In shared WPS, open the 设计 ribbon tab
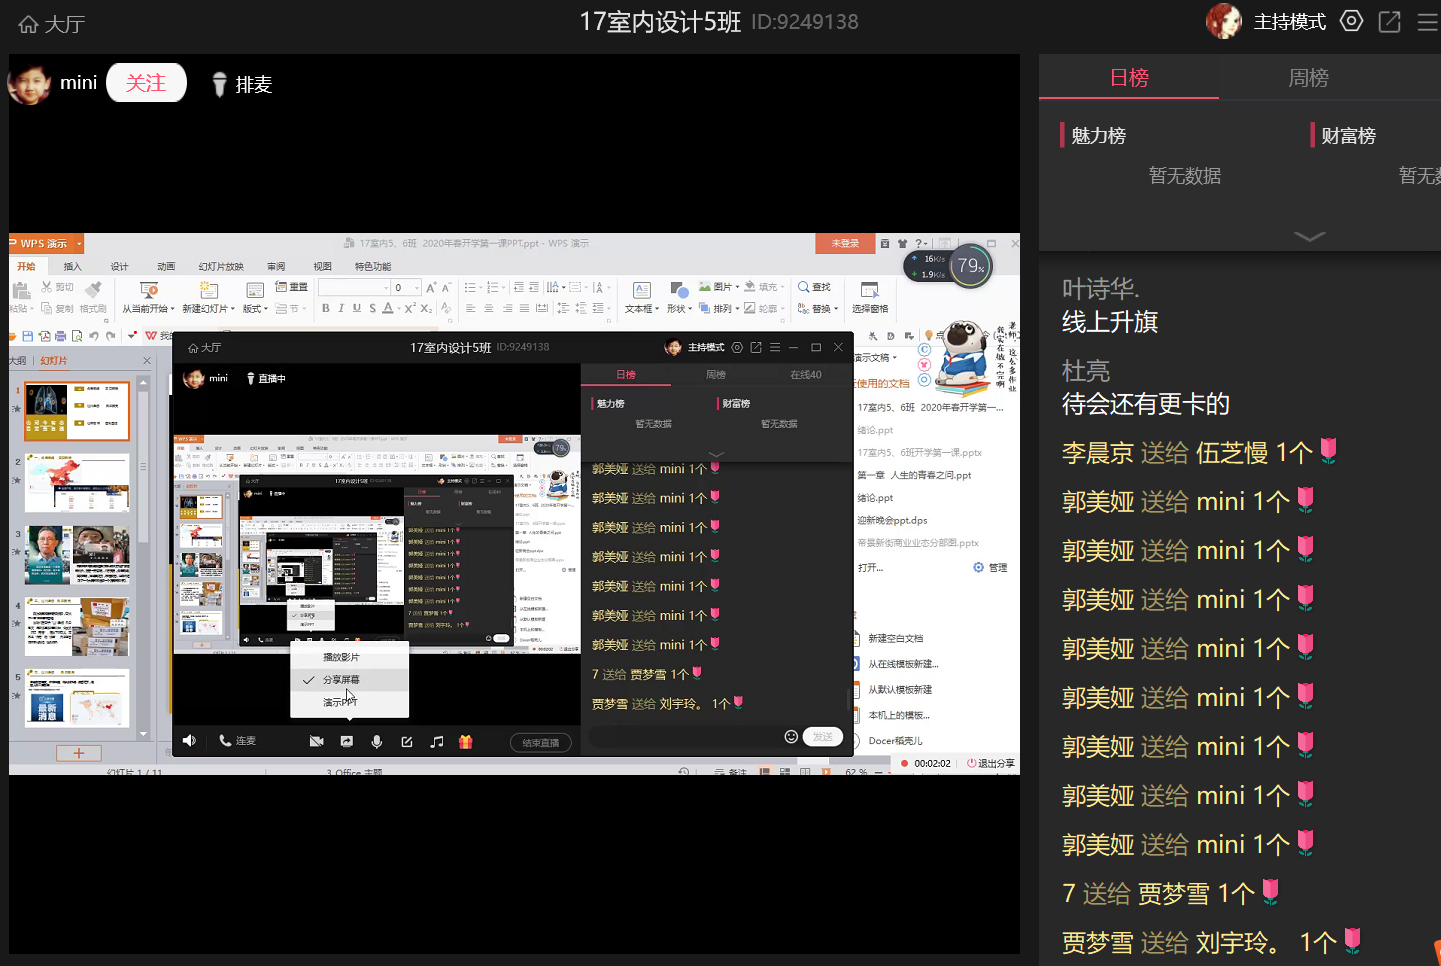The image size is (1441, 966). click(x=119, y=266)
